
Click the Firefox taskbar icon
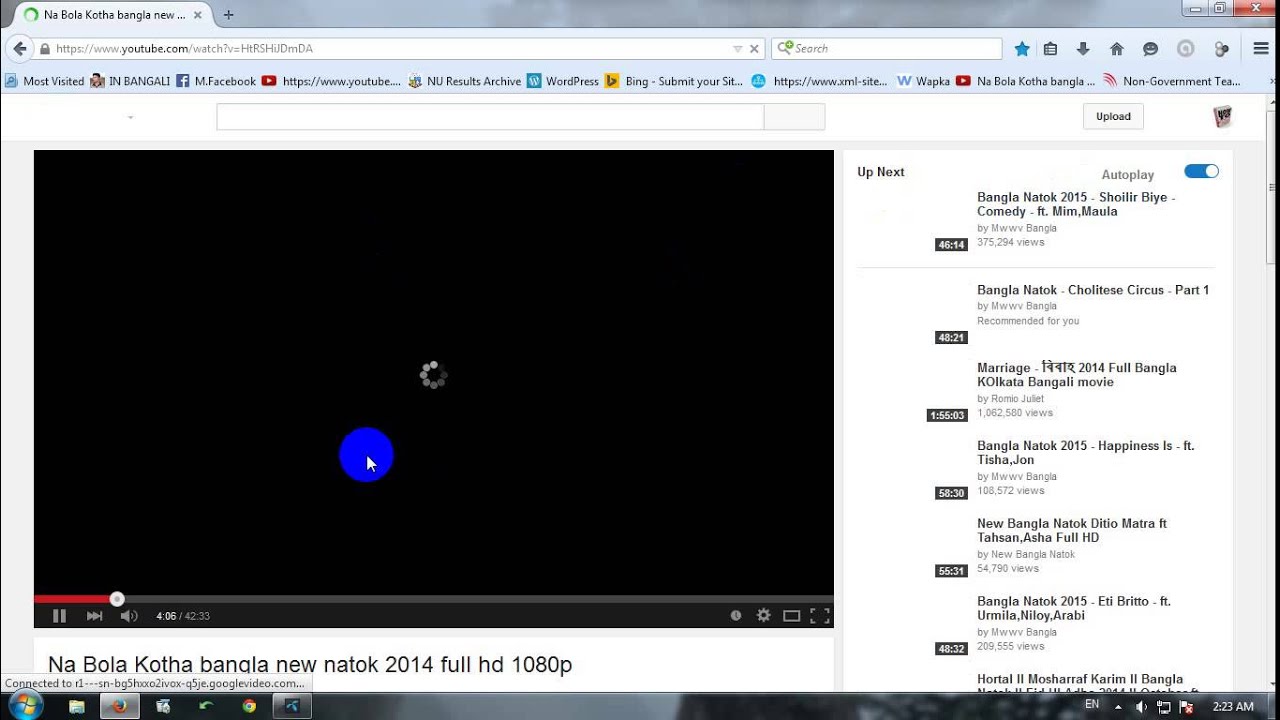(119, 706)
